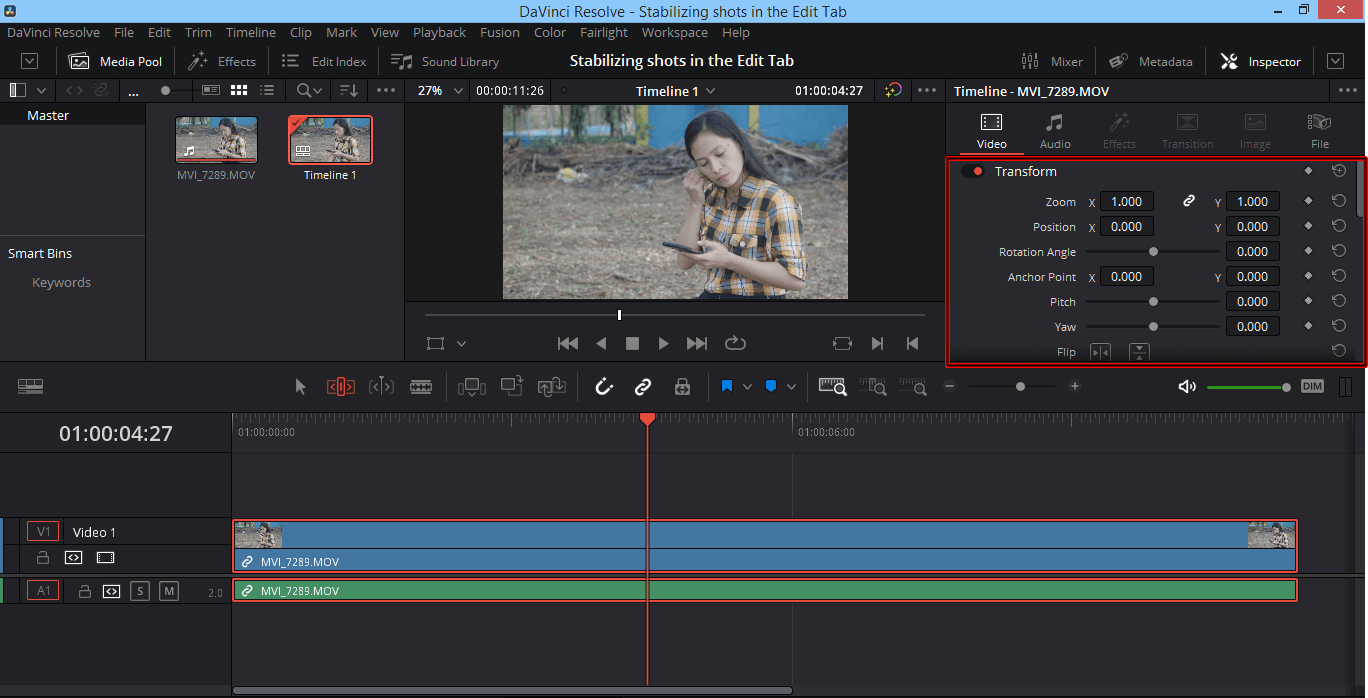Click the Zoom X value field
1368x698 pixels.
(x=1127, y=201)
